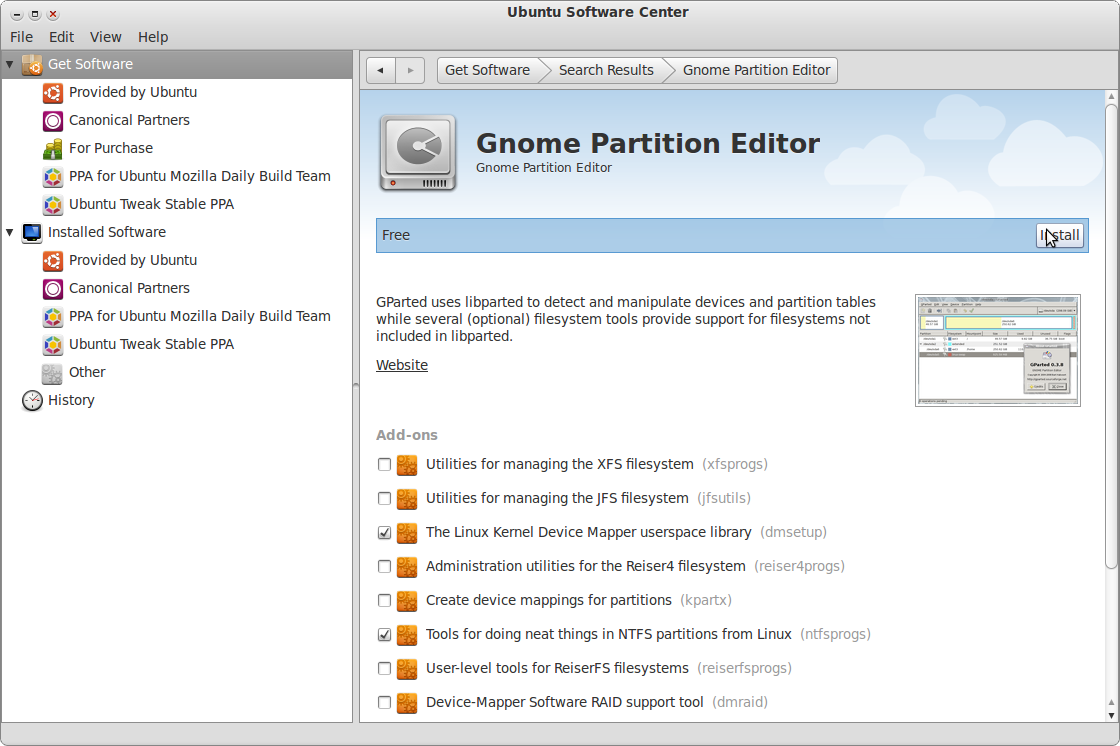Click the kpartx add-on package icon
The image size is (1120, 746).
pos(407,601)
